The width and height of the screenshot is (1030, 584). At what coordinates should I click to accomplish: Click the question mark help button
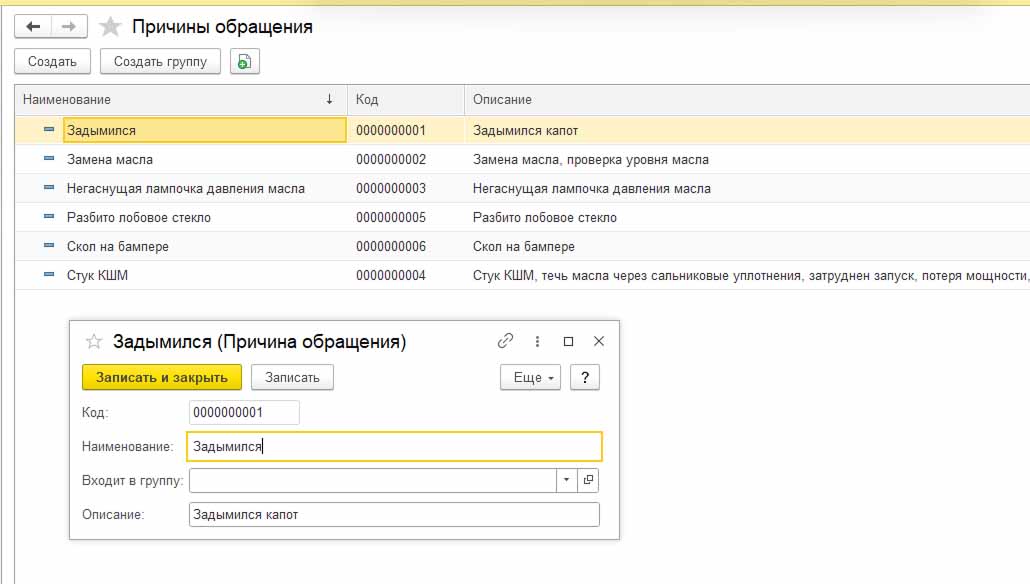[584, 377]
